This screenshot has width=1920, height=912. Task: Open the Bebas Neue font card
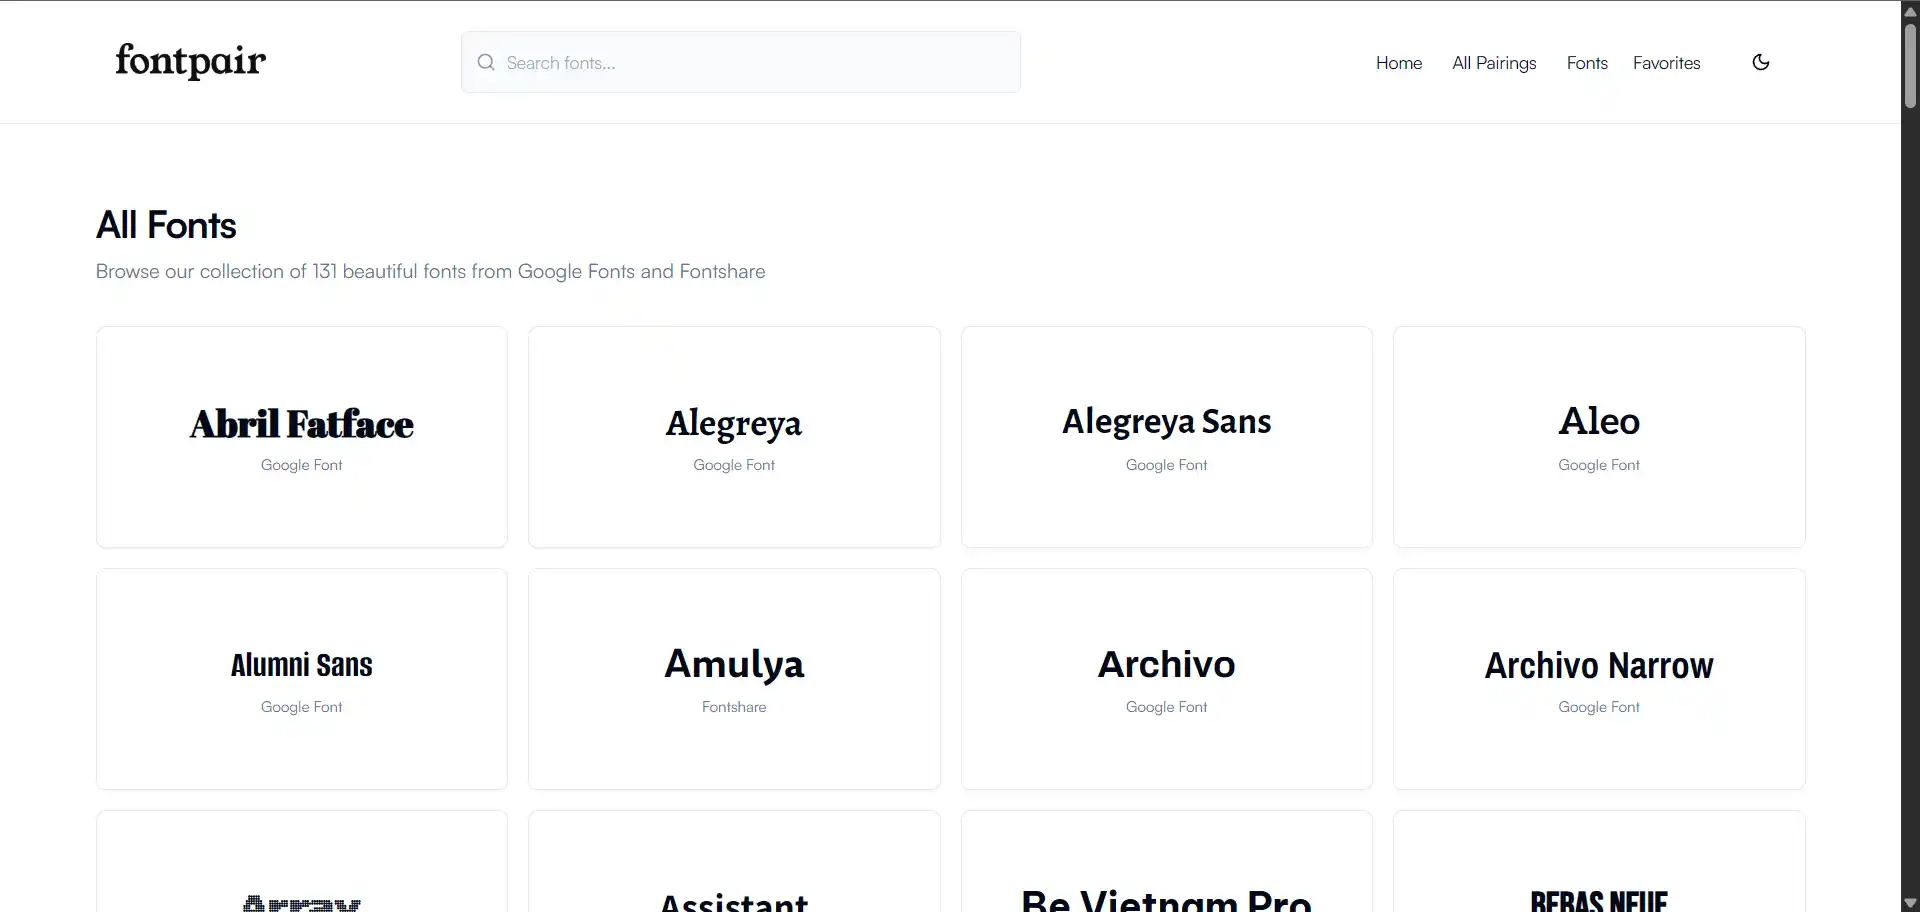click(1599, 862)
